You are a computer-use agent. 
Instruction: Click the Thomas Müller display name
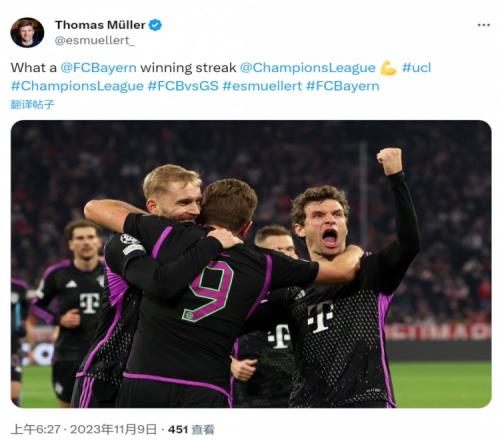click(x=100, y=25)
